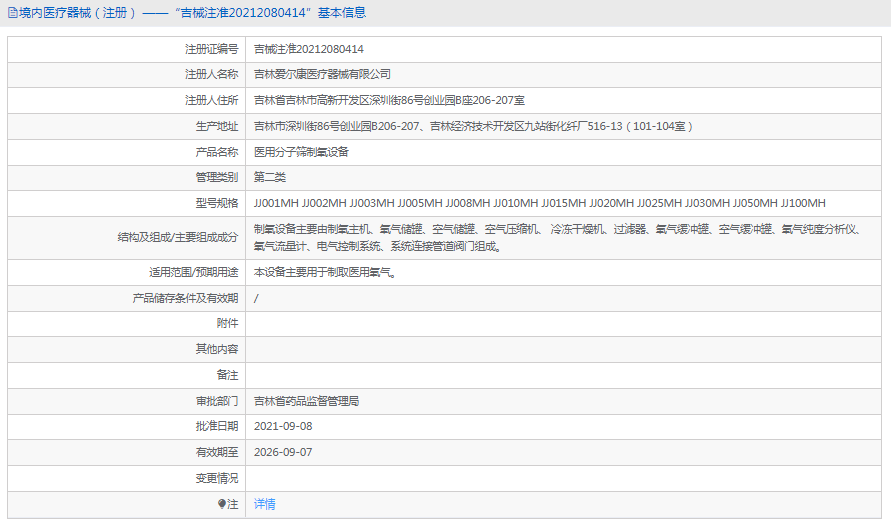The width and height of the screenshot is (891, 526).
Task: Click the 产品名称 label
Action: click(217, 152)
